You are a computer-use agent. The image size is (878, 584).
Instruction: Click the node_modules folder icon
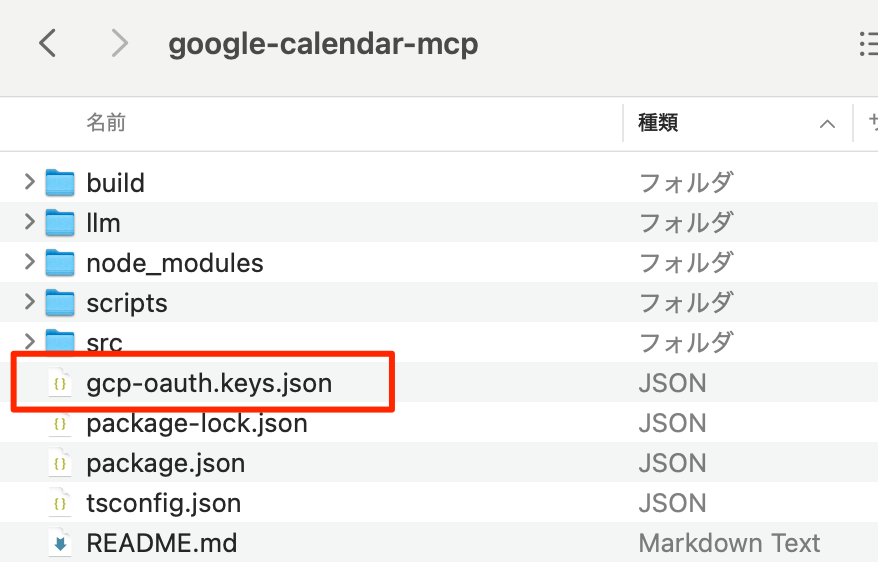(x=61, y=263)
